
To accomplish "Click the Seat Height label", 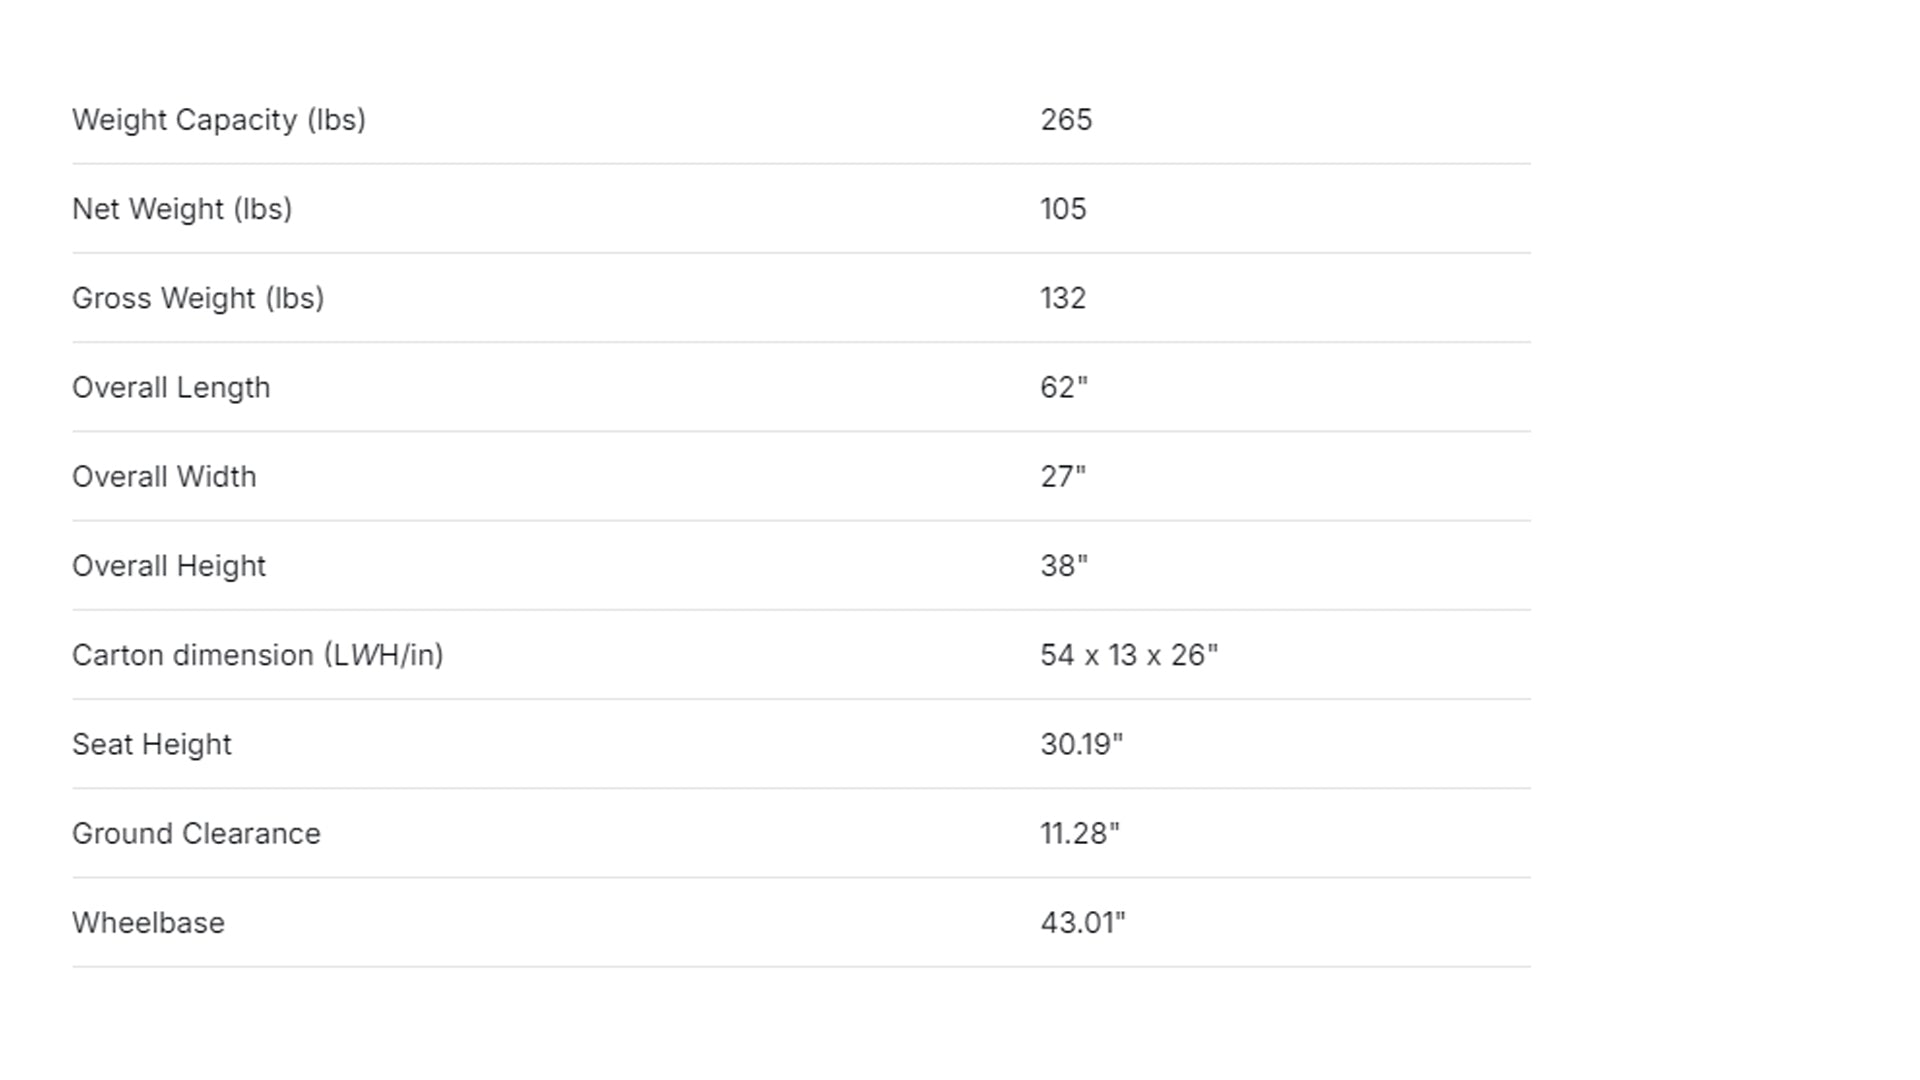I will point(152,744).
